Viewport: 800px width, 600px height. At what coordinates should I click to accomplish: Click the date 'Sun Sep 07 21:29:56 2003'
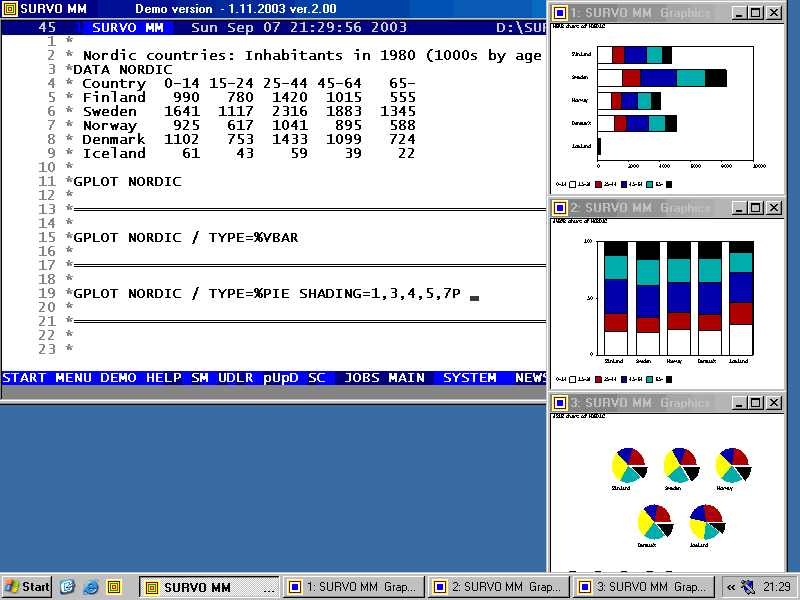click(x=298, y=28)
